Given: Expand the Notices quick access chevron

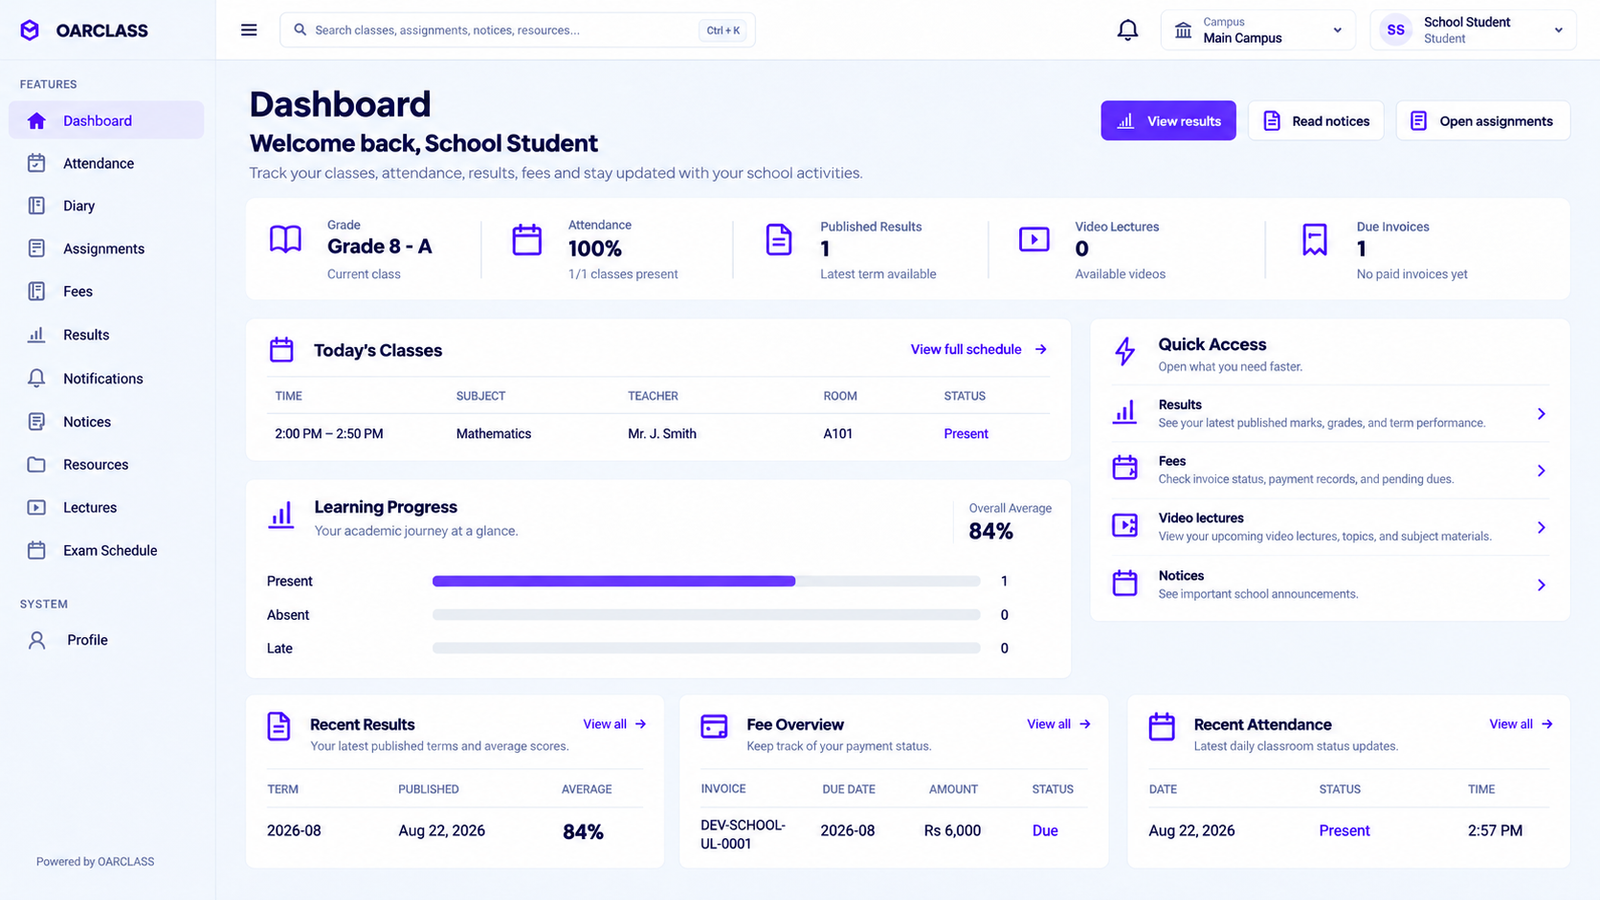Looking at the screenshot, I should 1541,585.
